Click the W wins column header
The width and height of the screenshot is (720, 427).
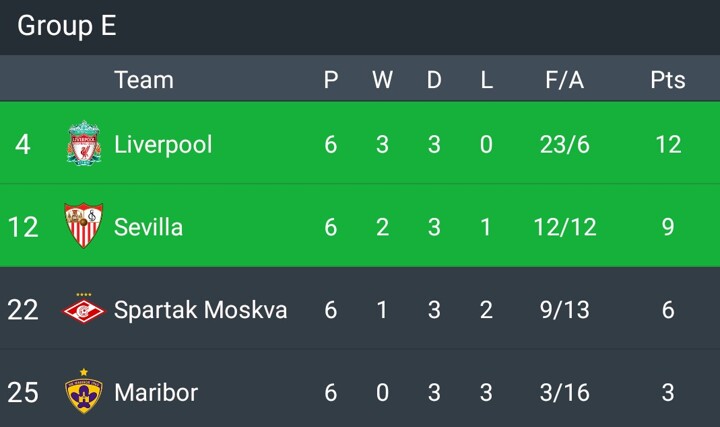(x=382, y=80)
